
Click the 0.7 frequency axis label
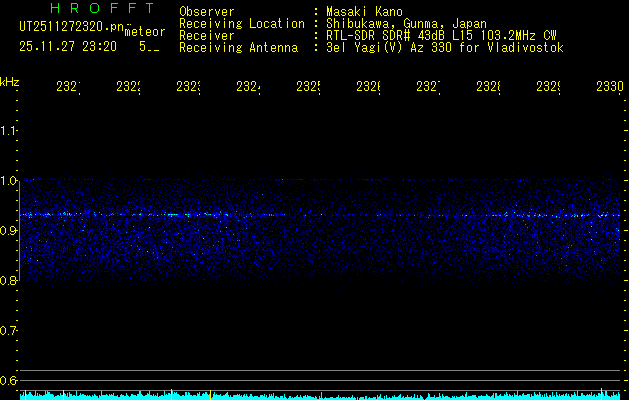click(x=8, y=331)
